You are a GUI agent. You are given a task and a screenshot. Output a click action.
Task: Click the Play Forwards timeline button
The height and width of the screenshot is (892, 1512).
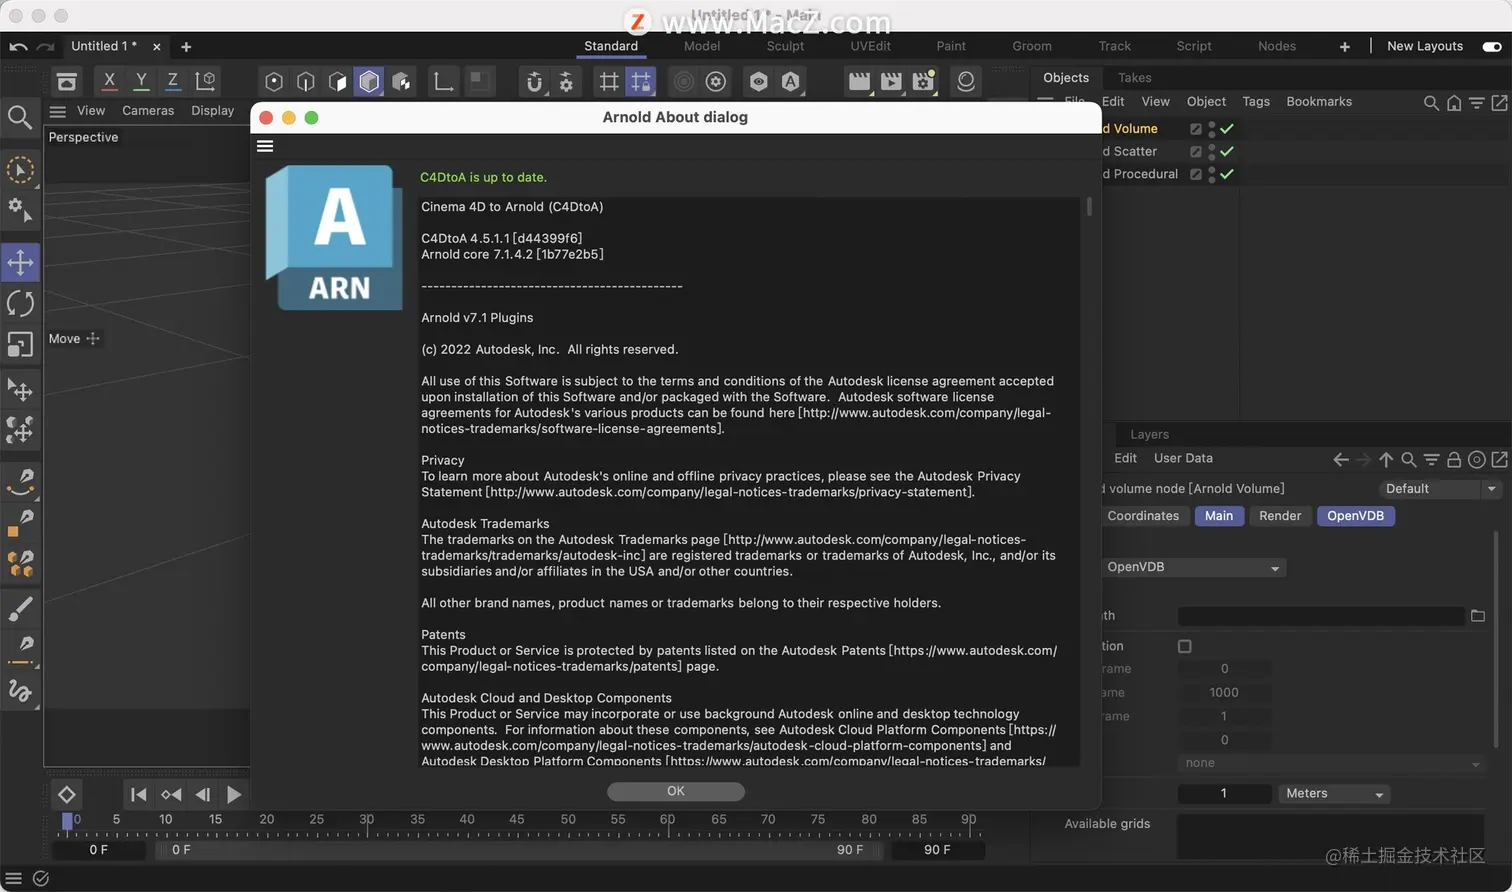point(233,795)
